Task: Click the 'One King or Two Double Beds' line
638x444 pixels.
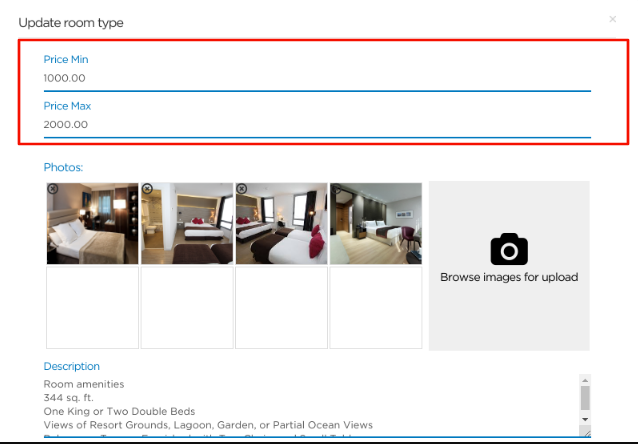Action: [x=119, y=411]
